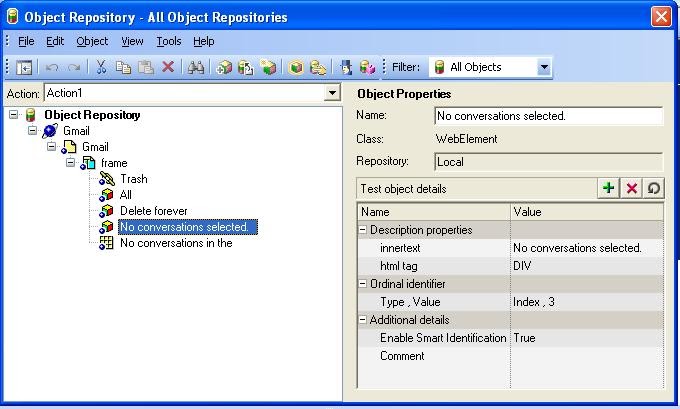Click the Gmail browser globe icon
The height and width of the screenshot is (409, 680).
pos(50,131)
